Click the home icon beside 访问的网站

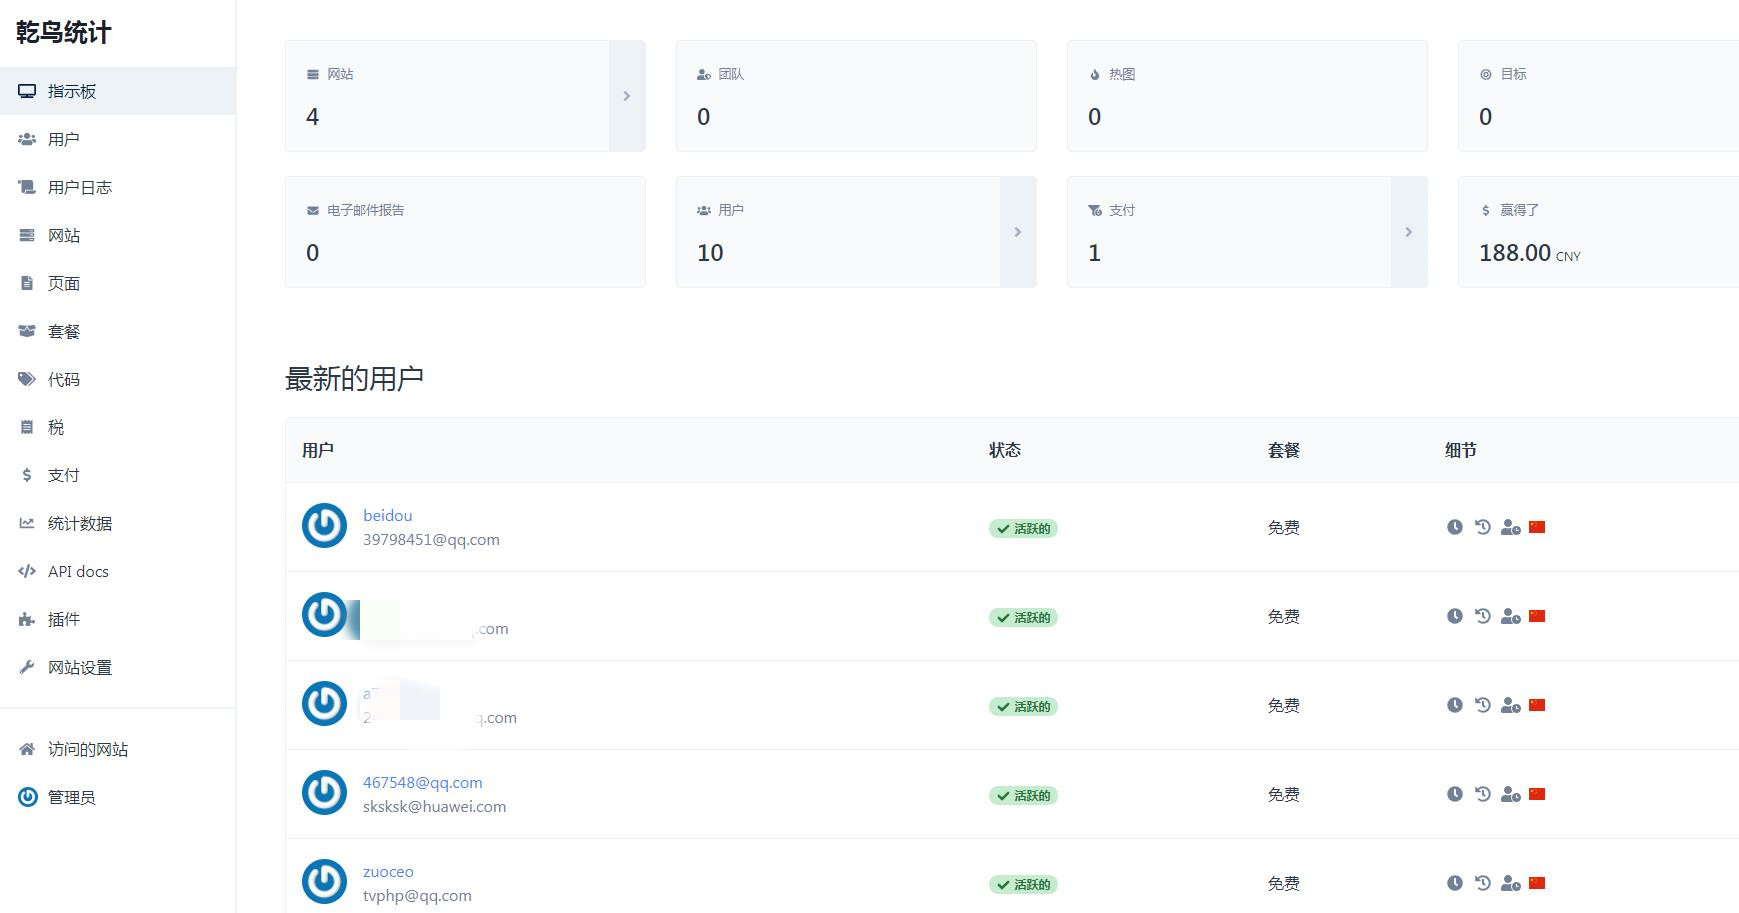[x=27, y=749]
